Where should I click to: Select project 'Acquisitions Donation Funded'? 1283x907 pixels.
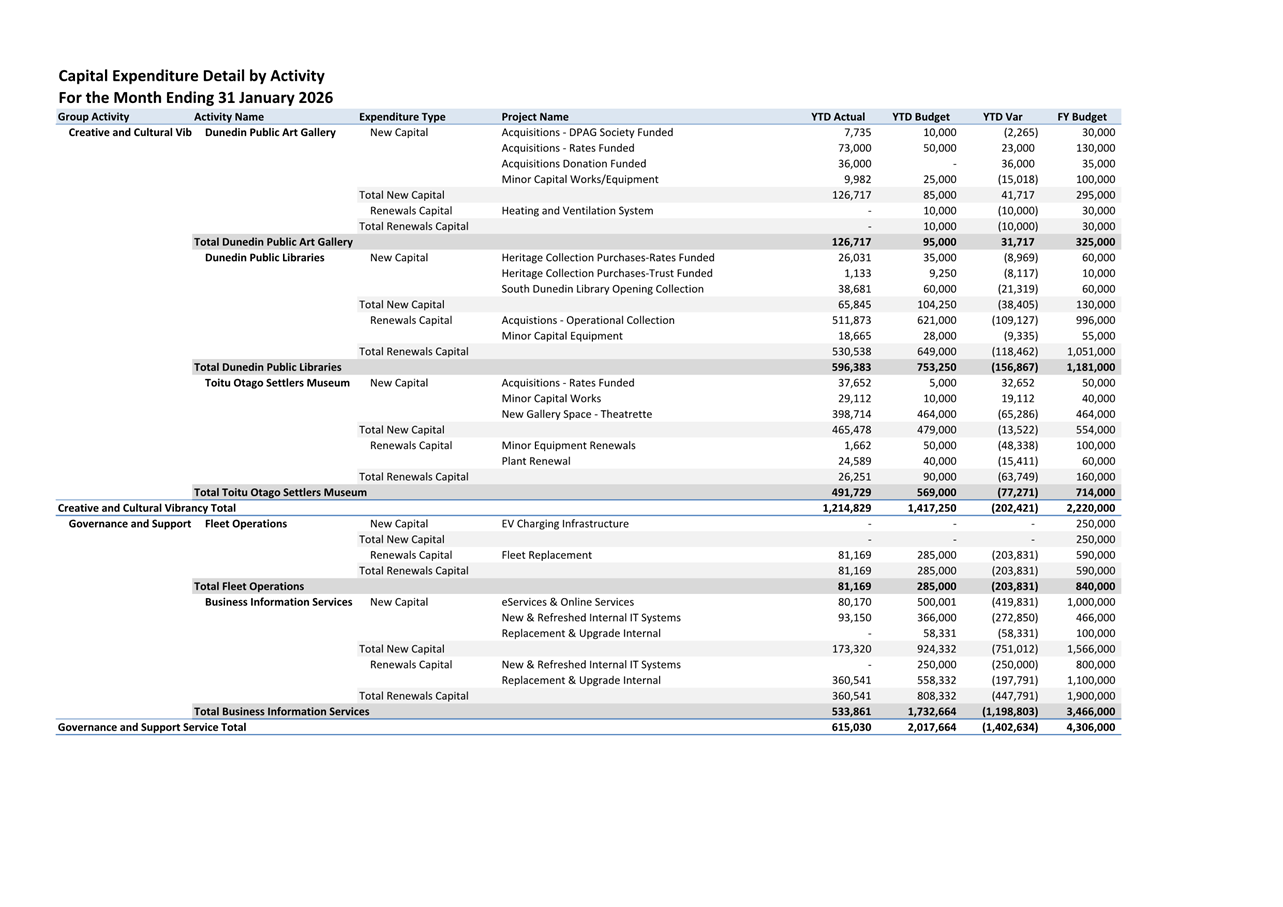pyautogui.click(x=574, y=164)
